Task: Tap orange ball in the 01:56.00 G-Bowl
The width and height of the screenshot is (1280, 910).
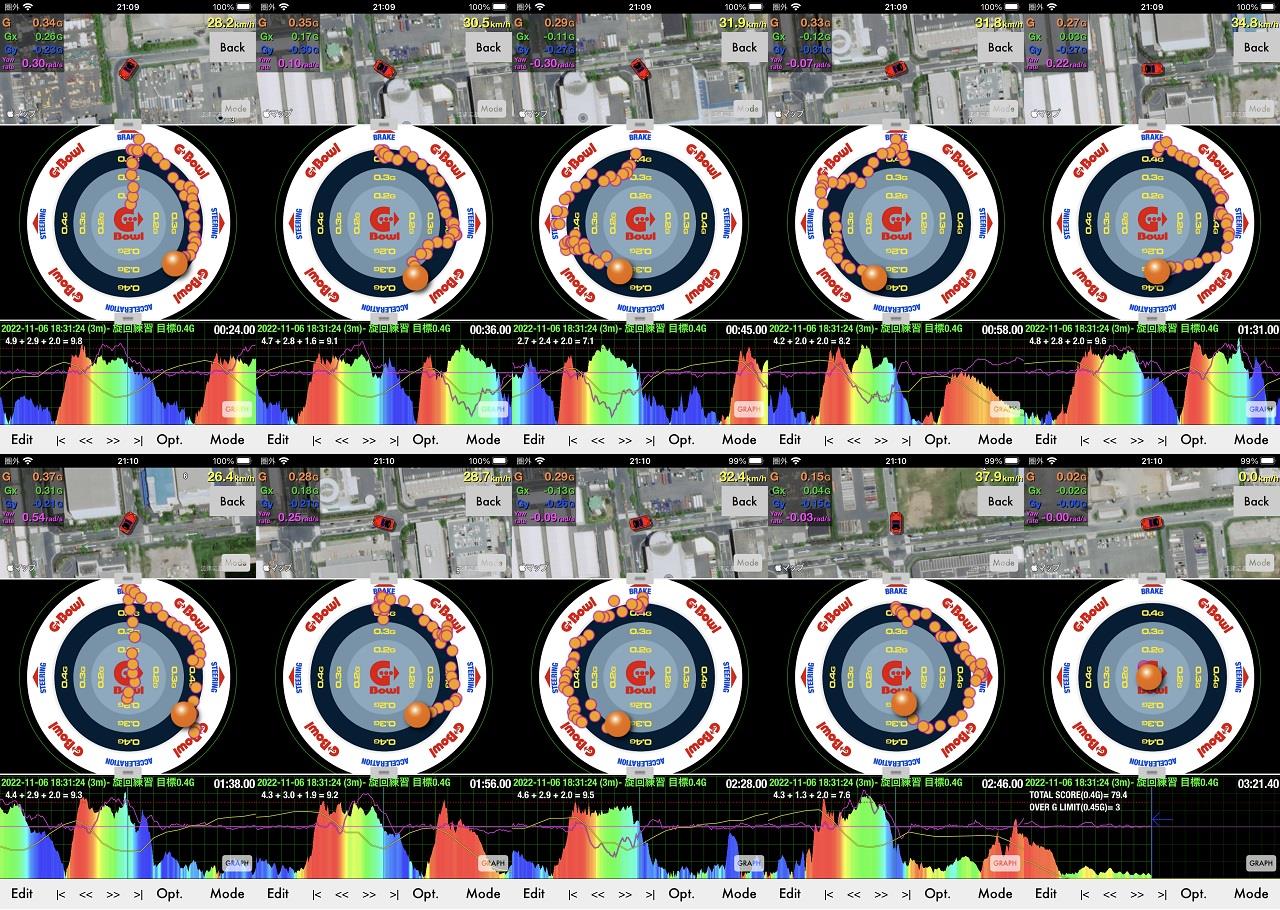Action: (417, 714)
